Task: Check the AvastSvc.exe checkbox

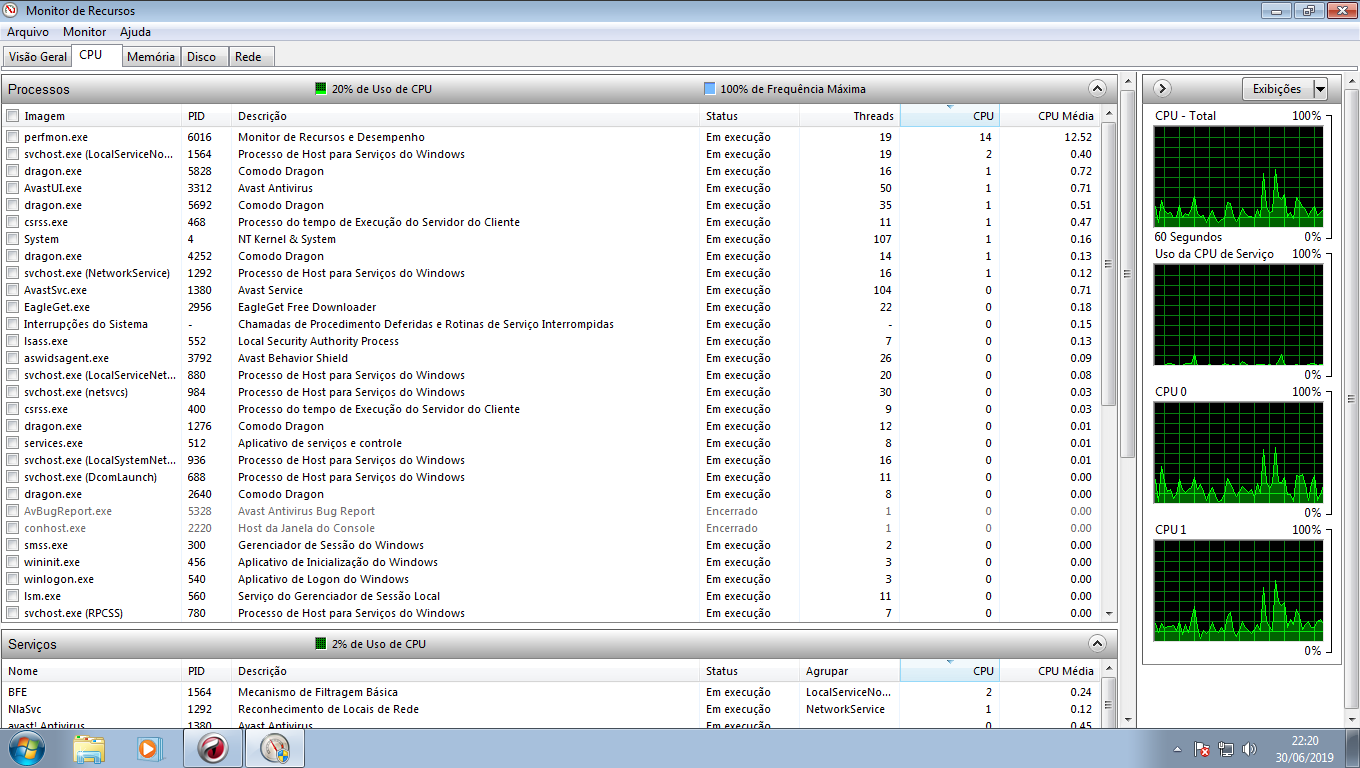Action: coord(12,290)
